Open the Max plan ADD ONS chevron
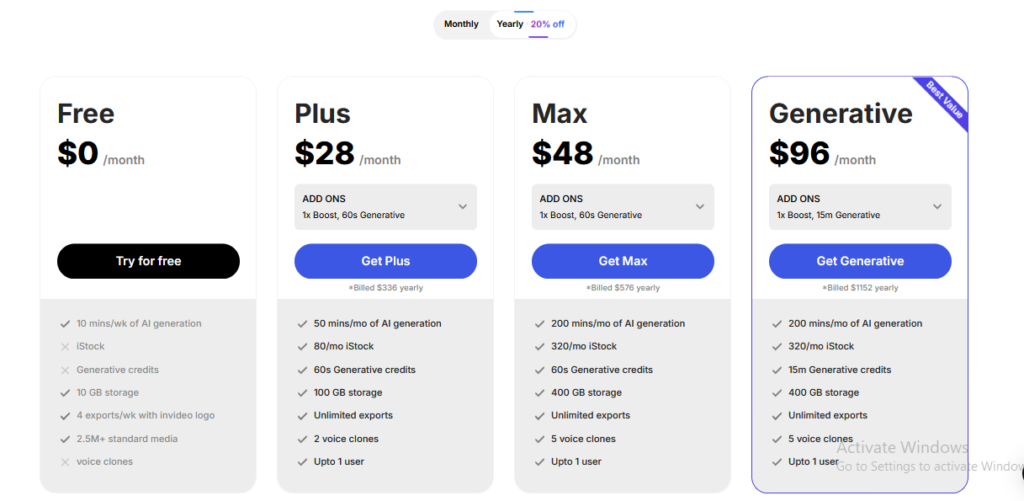The image size is (1024, 501). (699, 206)
